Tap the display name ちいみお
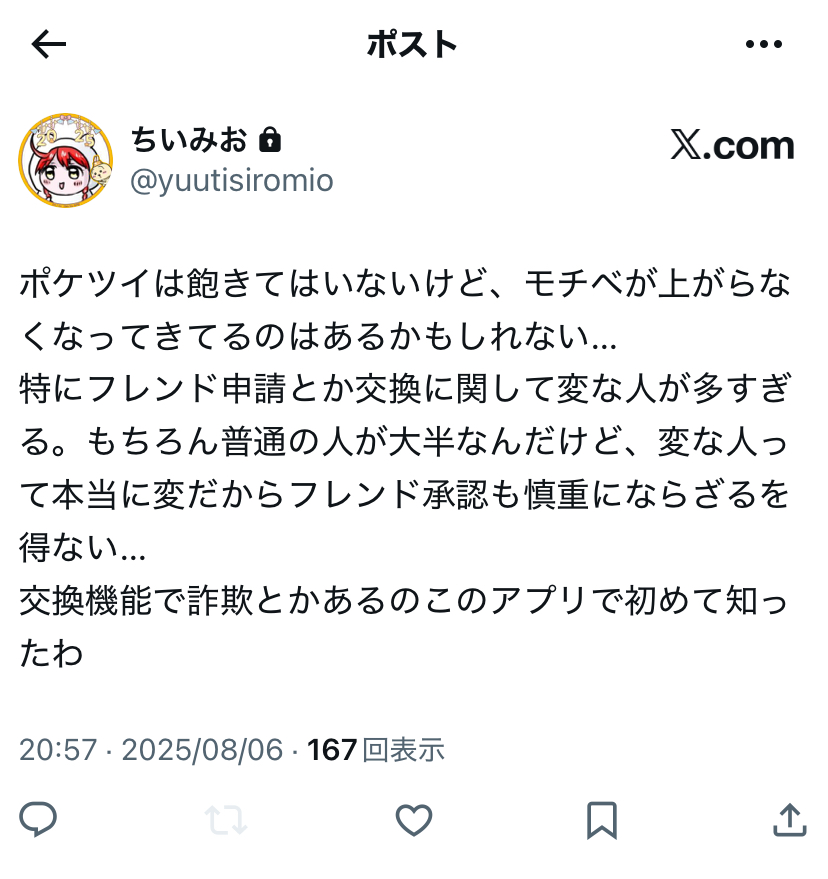 click(189, 139)
